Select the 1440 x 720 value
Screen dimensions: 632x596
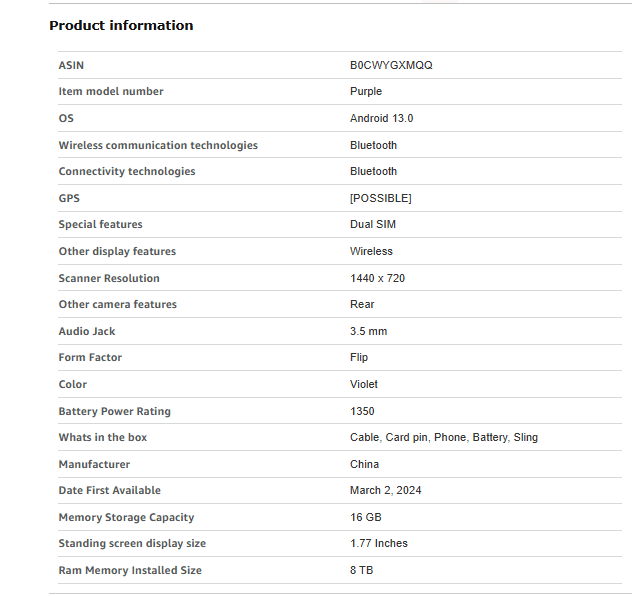tap(377, 278)
